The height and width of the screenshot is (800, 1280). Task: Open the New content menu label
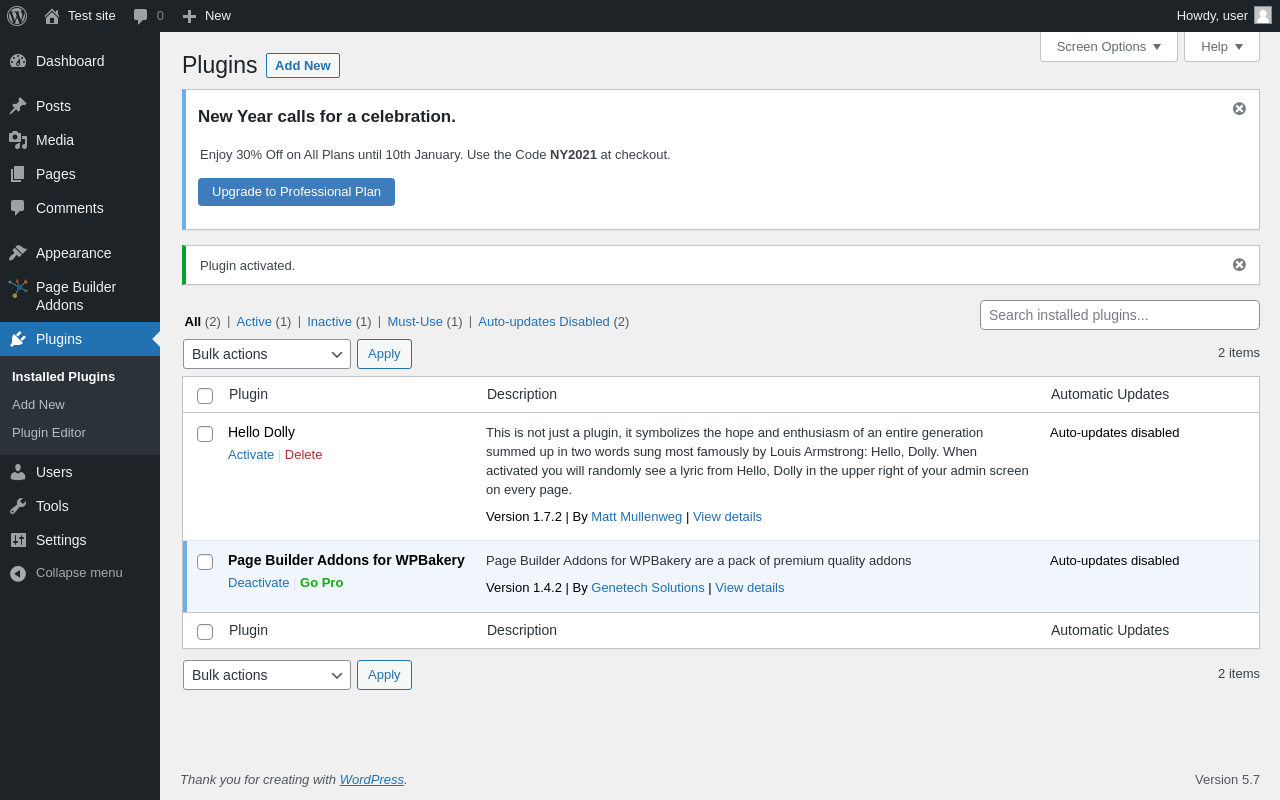pos(218,16)
